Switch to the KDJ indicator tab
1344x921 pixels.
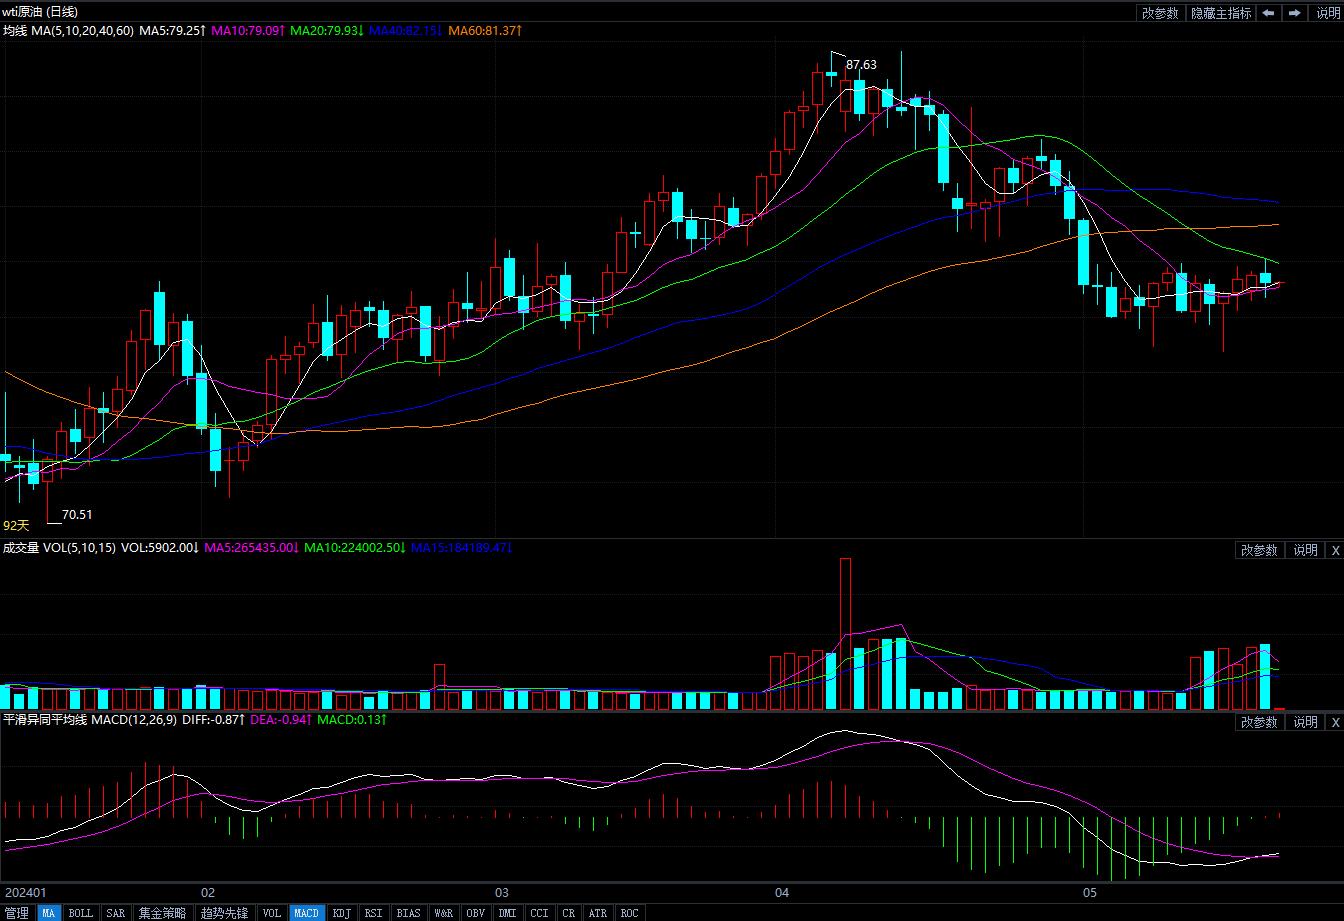coord(342,913)
